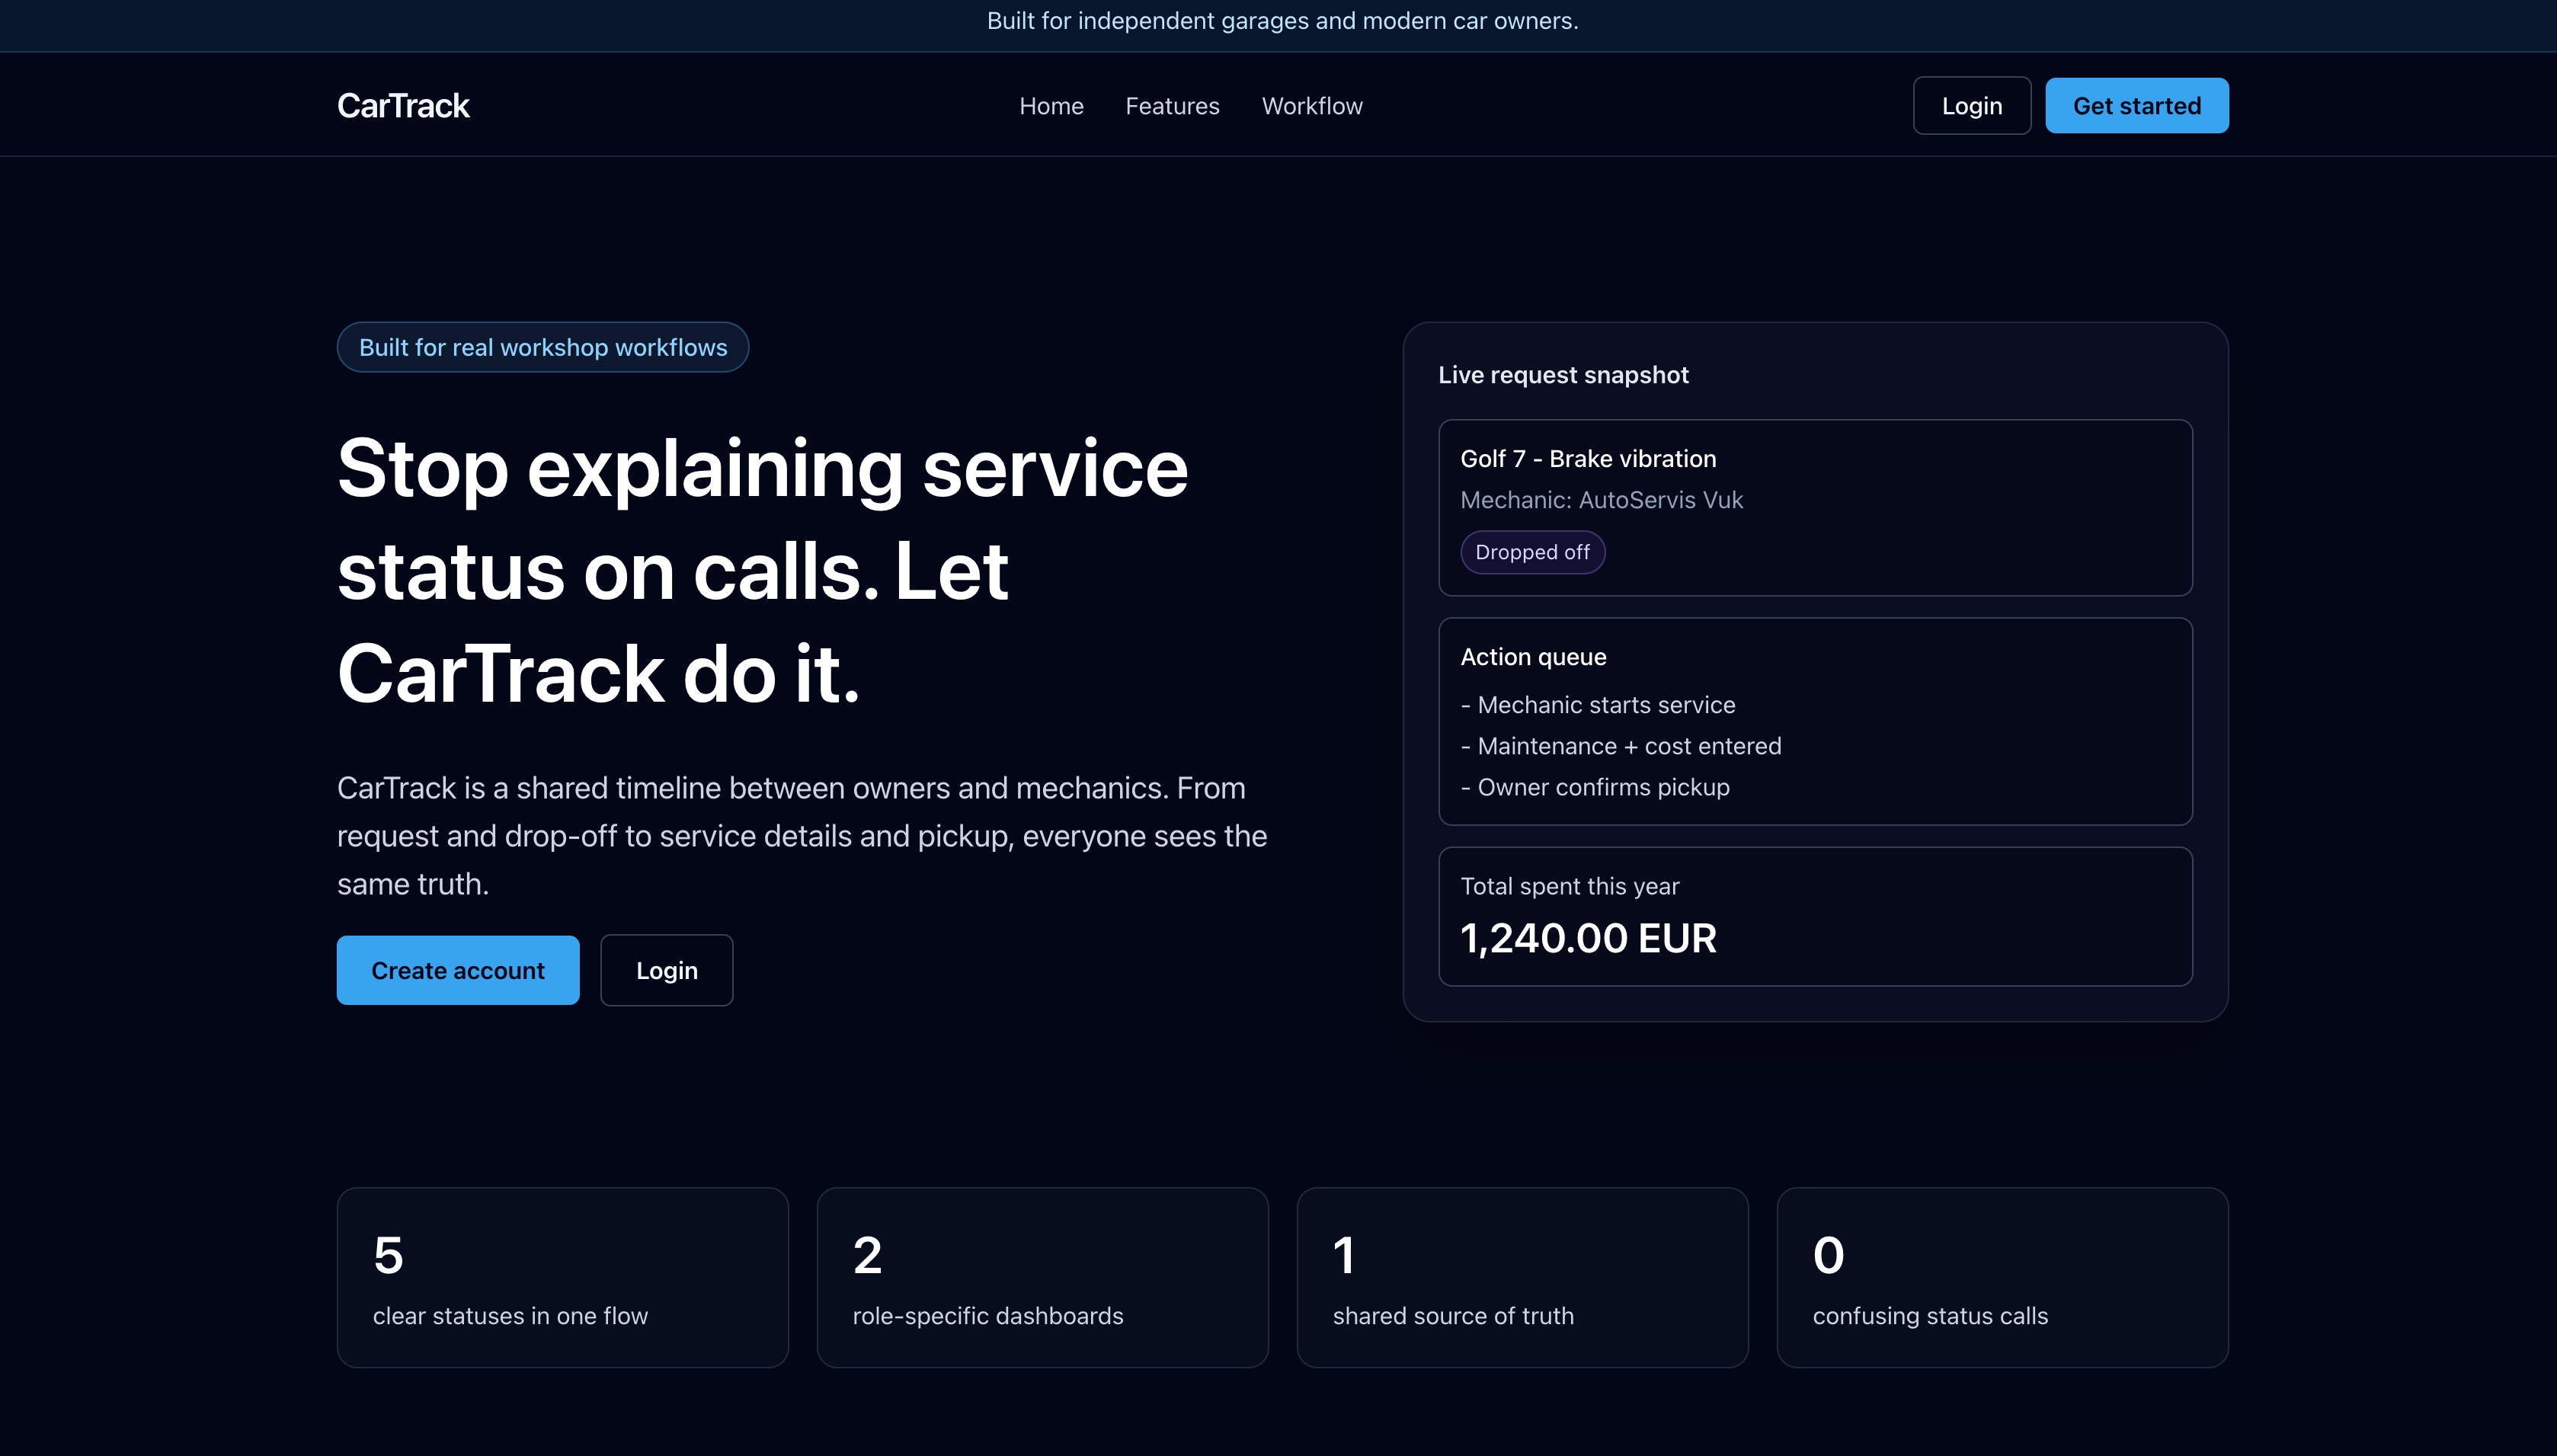Select the 'Built for real workshop workflows' badge
Viewport: 2557px width, 1456px height.
542,347
